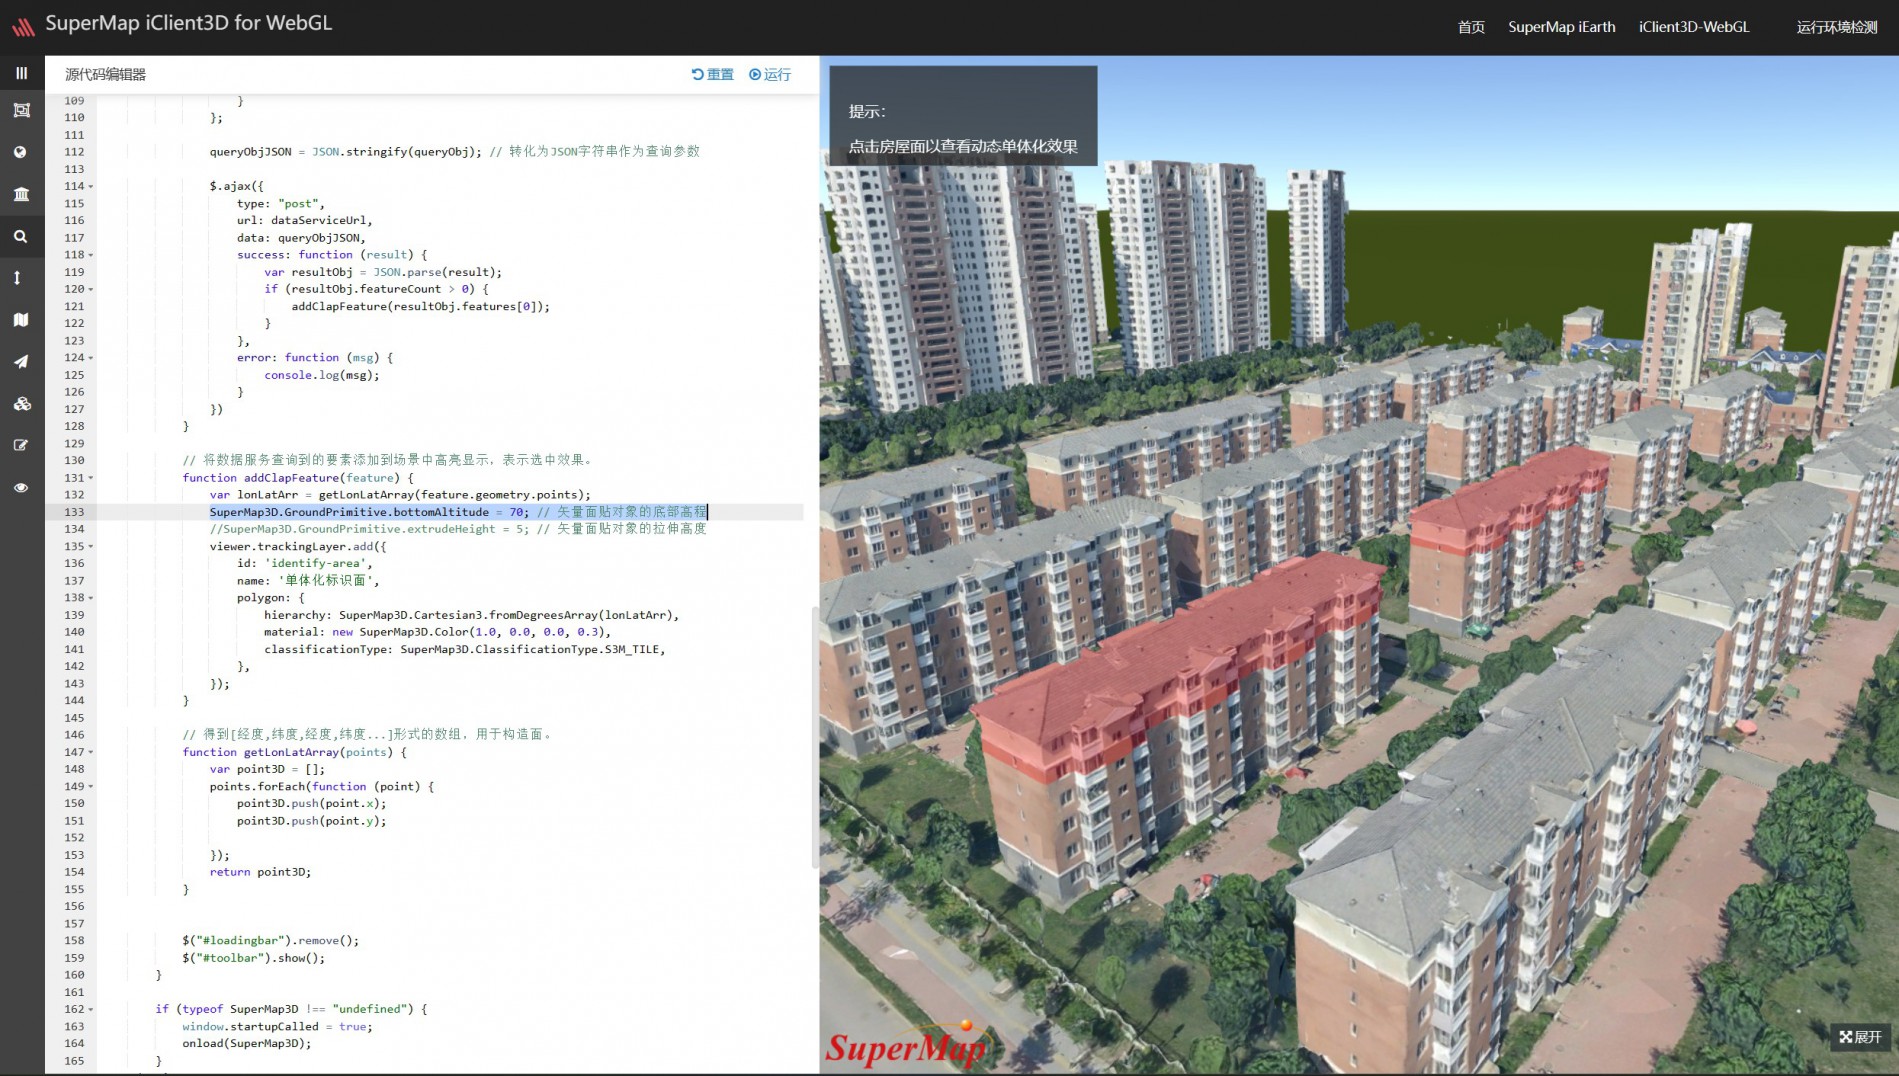Click $("#loadingbar").remove() line
The height and width of the screenshot is (1076, 1899).
[270, 940]
